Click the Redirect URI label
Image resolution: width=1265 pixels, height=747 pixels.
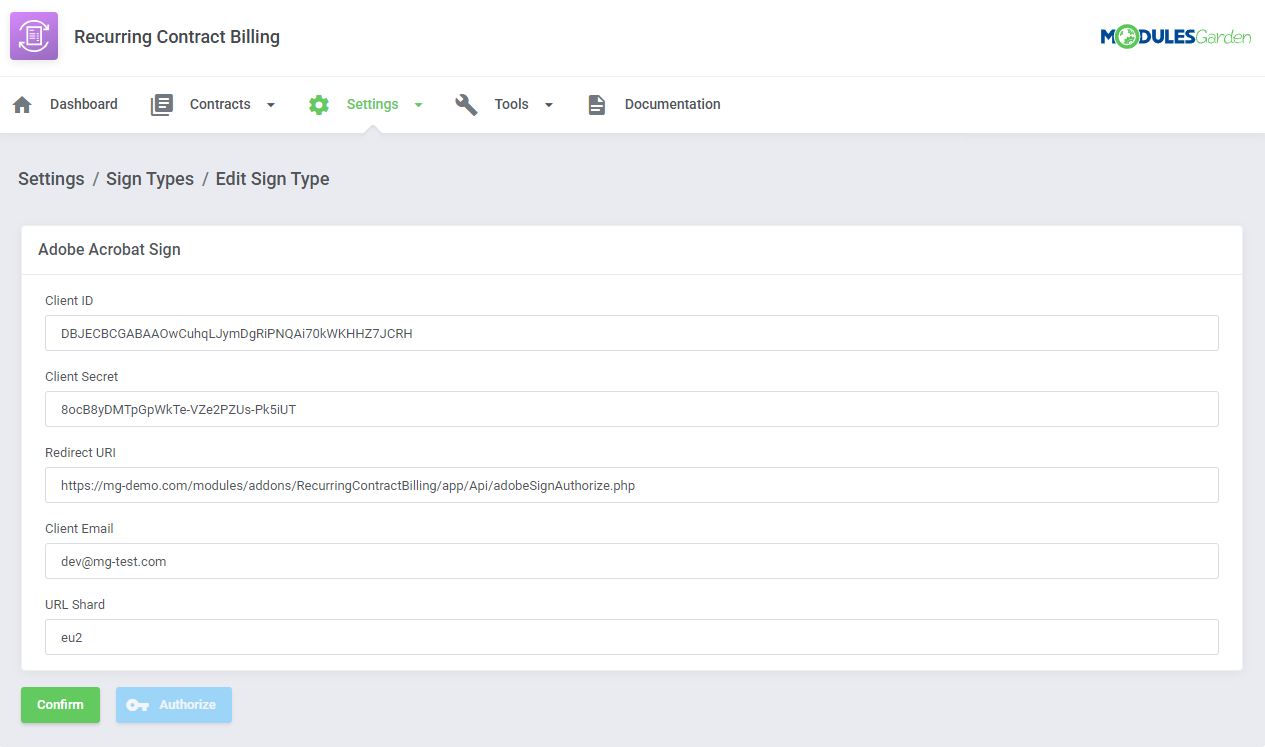pos(80,453)
